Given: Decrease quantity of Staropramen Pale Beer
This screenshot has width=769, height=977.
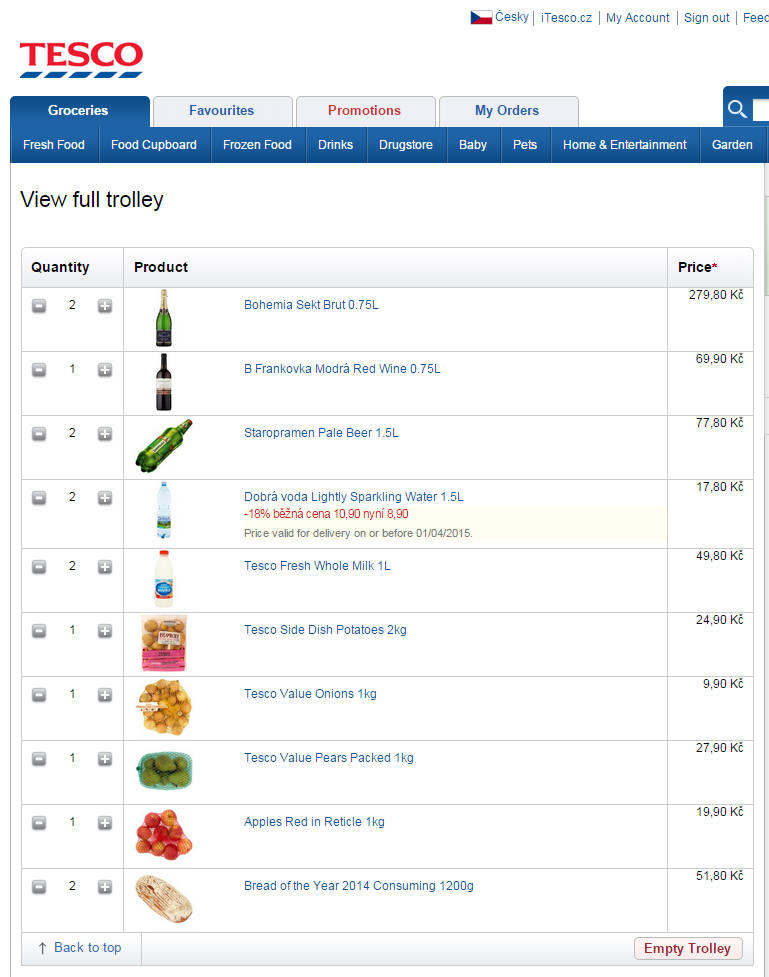Looking at the screenshot, I should 39,434.
